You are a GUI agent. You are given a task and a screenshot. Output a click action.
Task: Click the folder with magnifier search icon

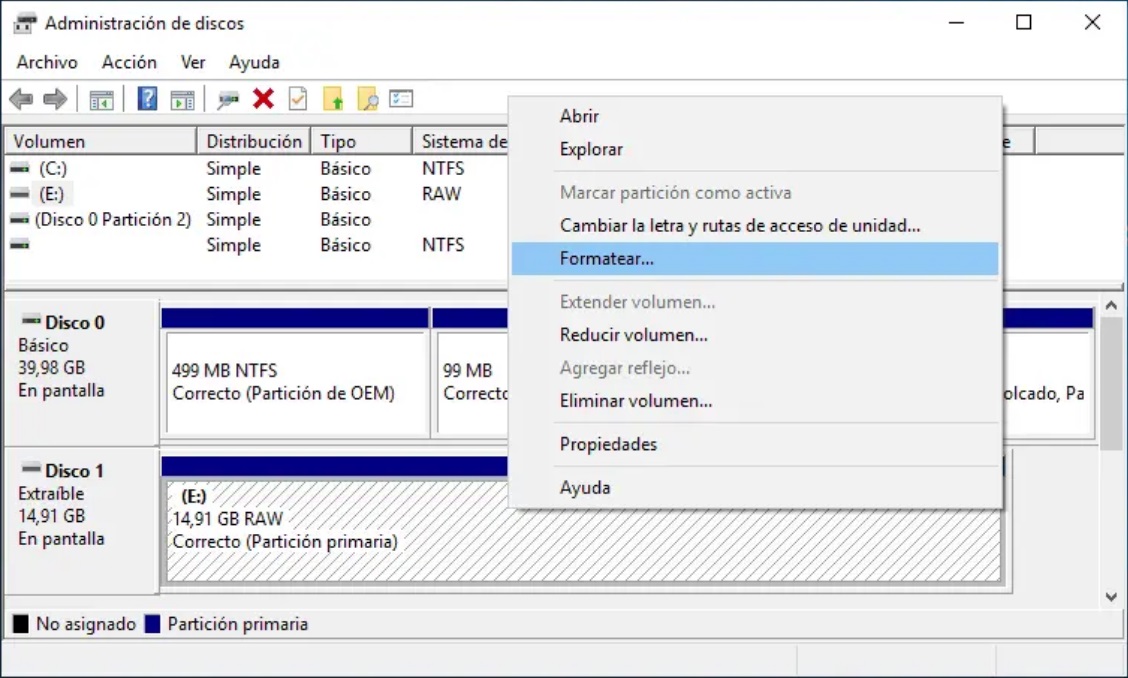point(367,99)
